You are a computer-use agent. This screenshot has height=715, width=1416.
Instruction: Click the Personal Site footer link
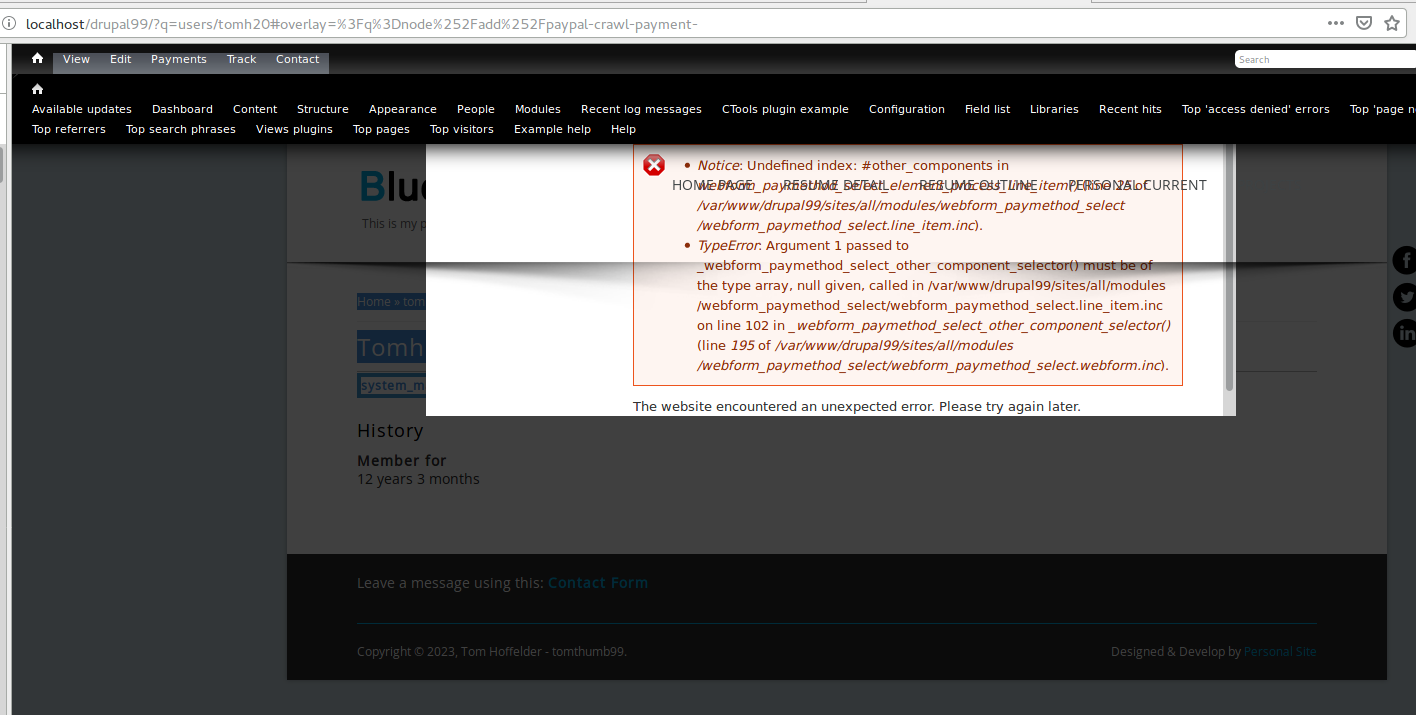(x=1280, y=651)
